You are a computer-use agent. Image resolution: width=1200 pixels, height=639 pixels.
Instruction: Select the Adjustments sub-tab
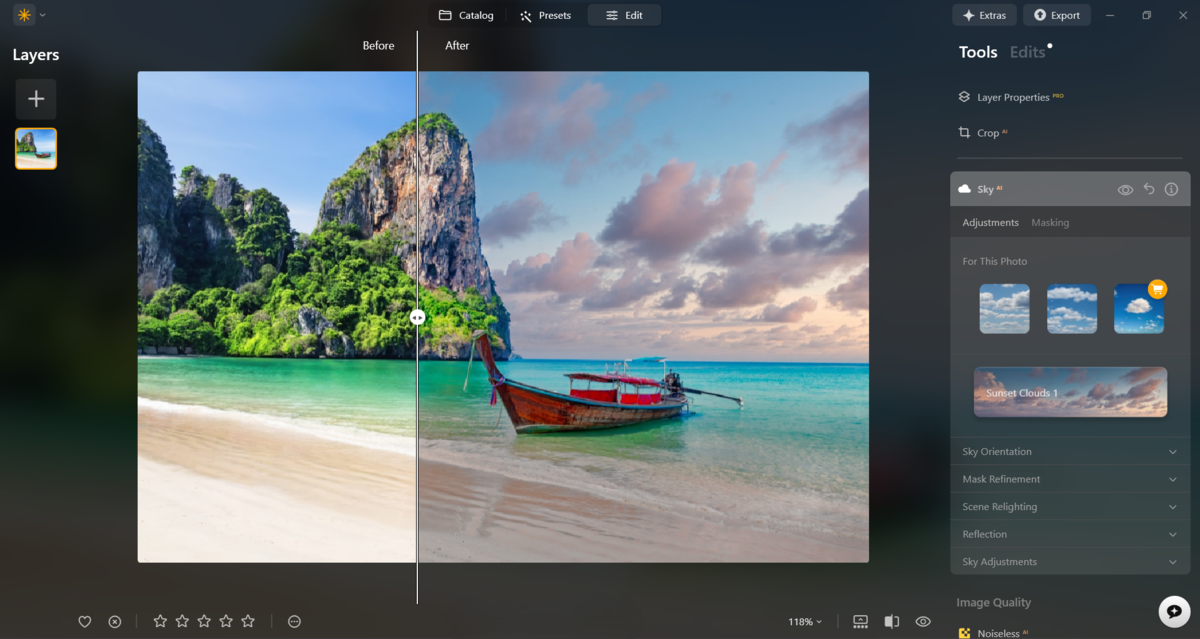[x=990, y=223]
